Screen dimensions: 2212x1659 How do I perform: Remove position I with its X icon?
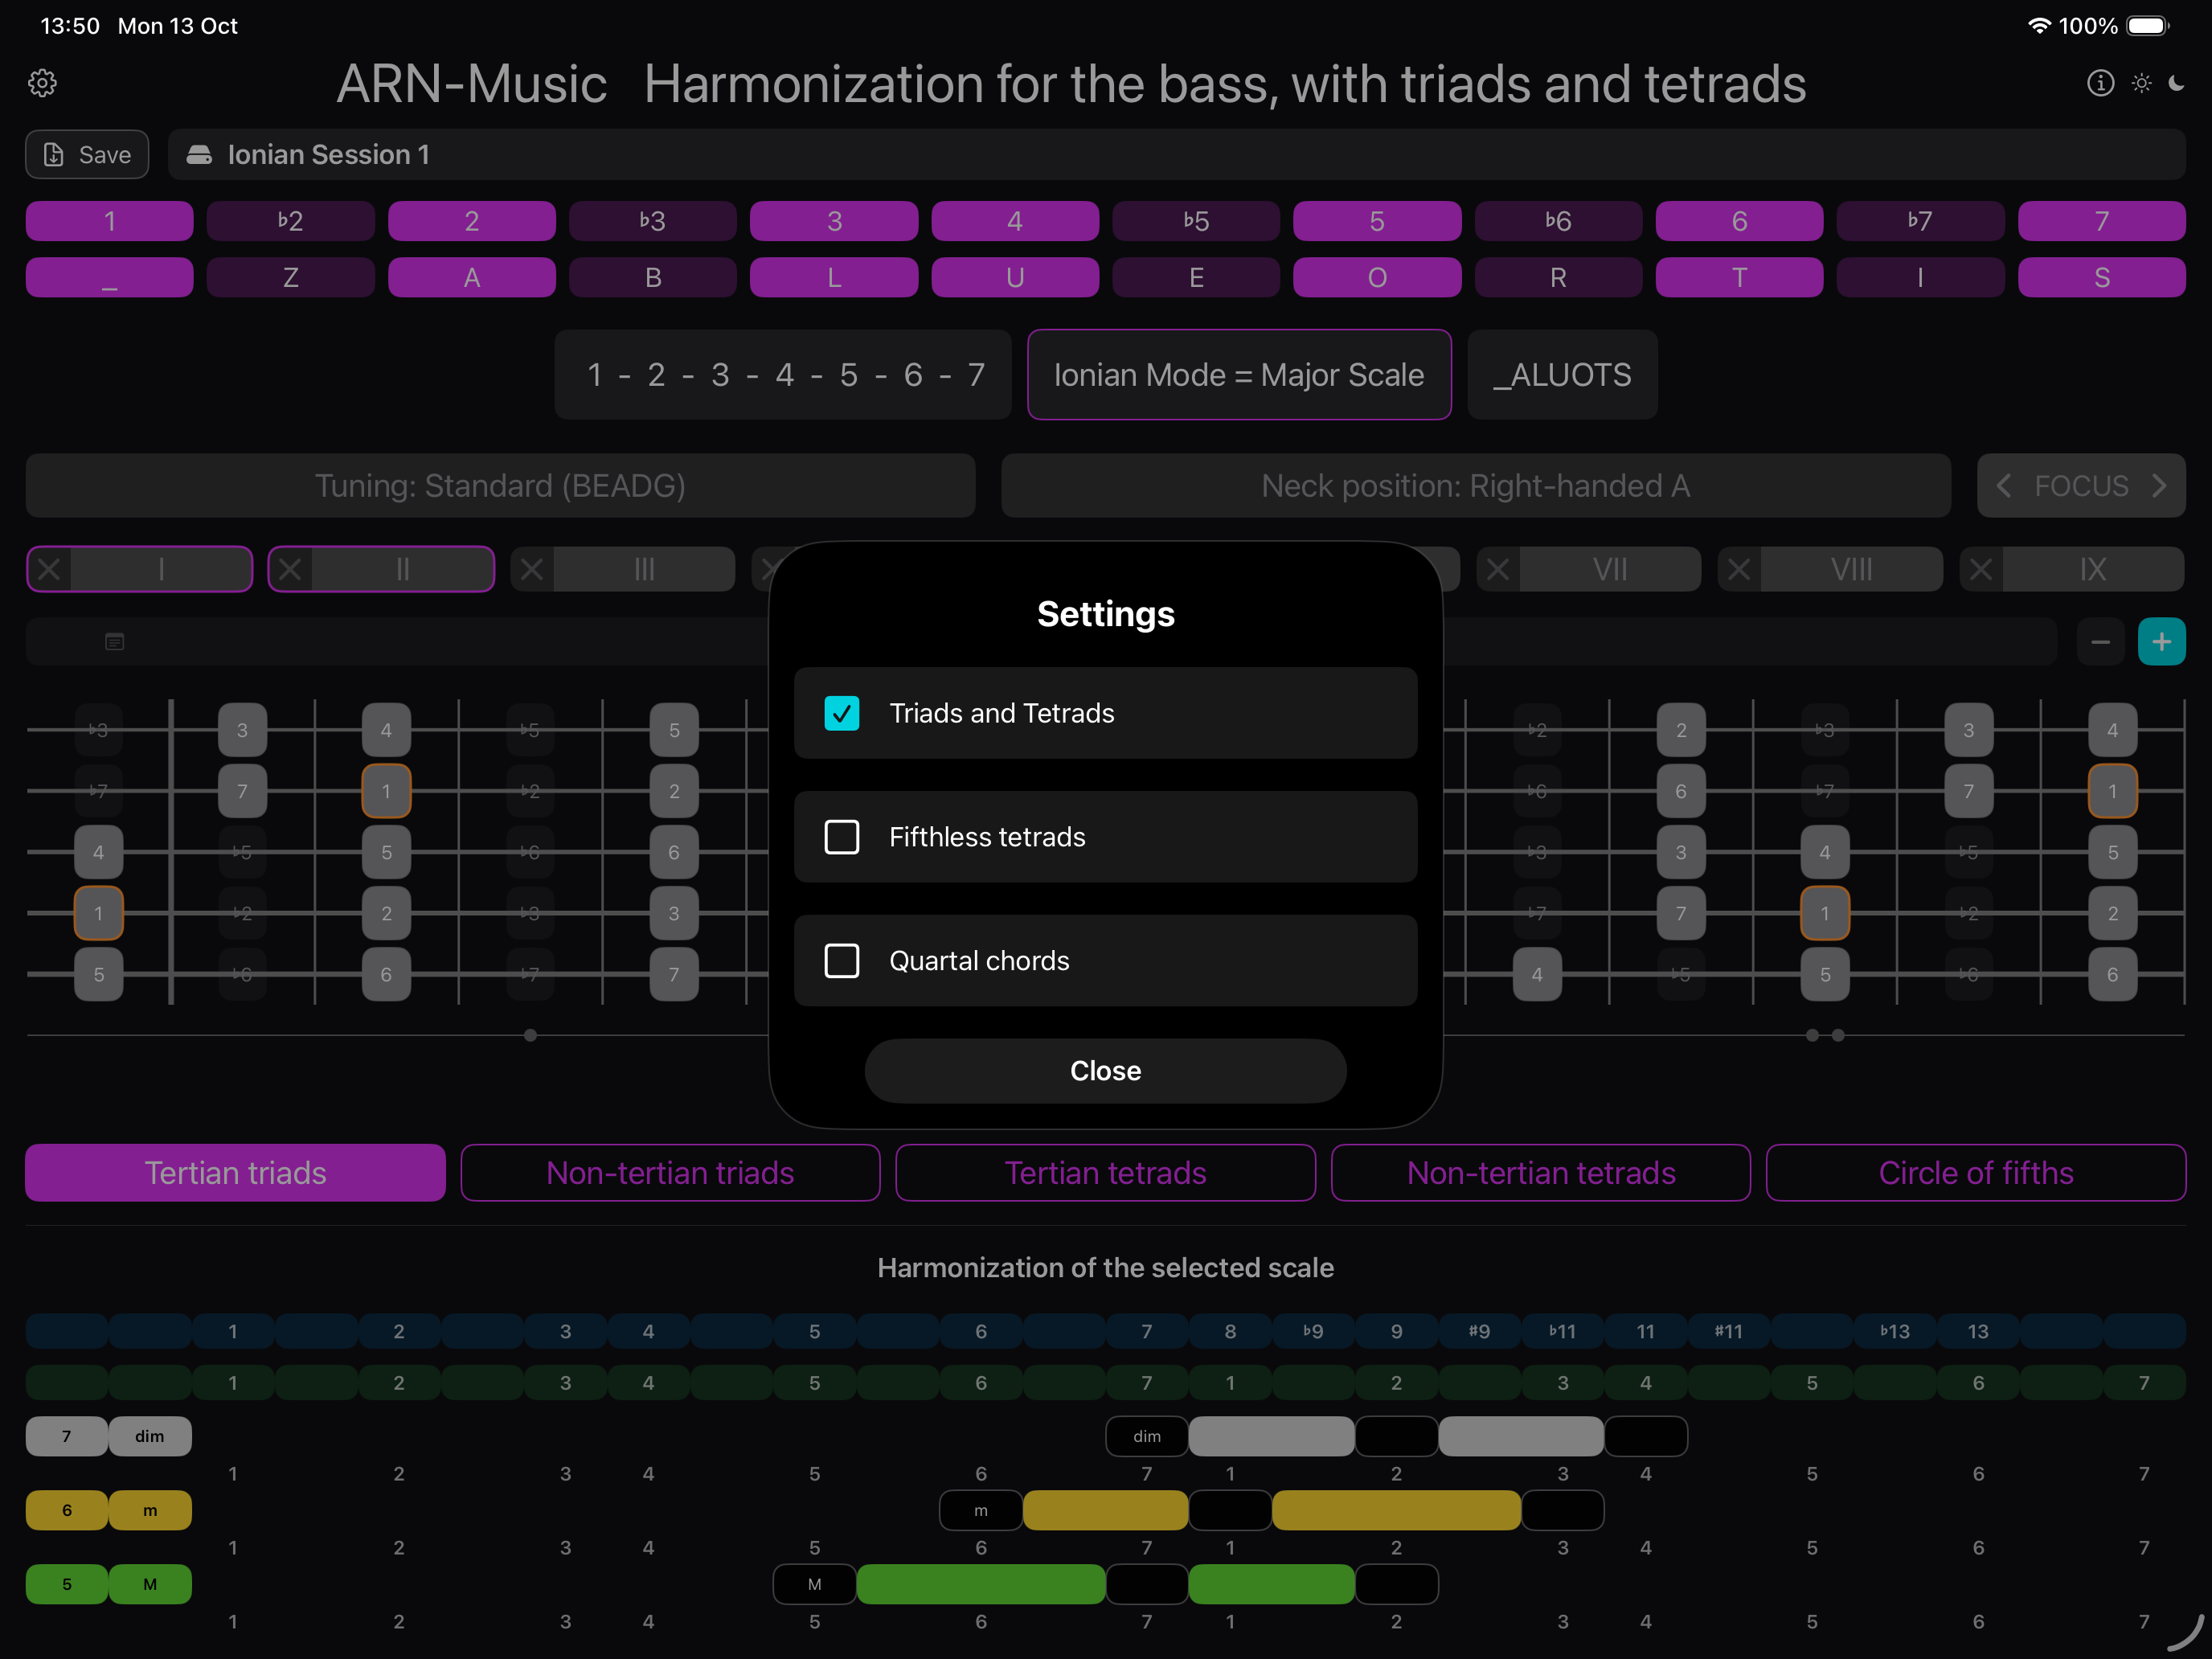coord(49,570)
